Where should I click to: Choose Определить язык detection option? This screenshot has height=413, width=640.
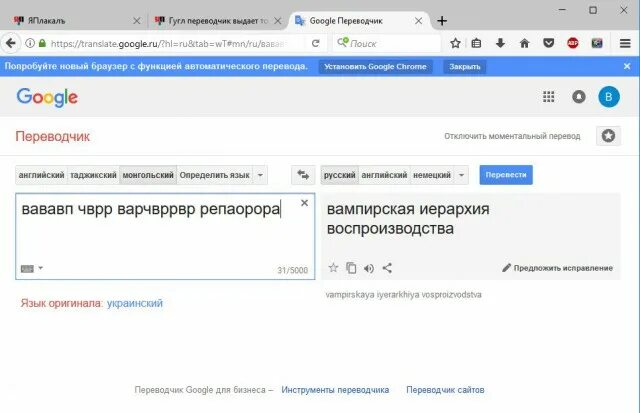point(214,175)
